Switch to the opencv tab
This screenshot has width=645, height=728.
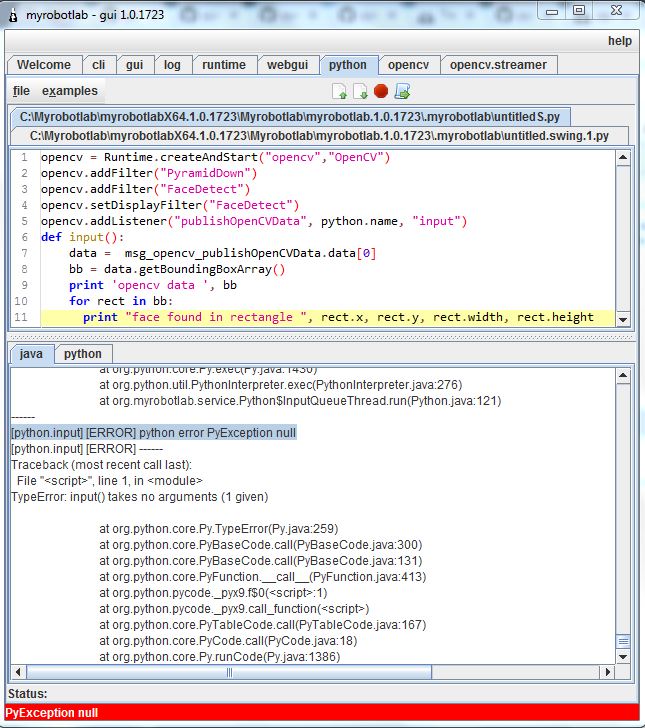[x=408, y=65]
